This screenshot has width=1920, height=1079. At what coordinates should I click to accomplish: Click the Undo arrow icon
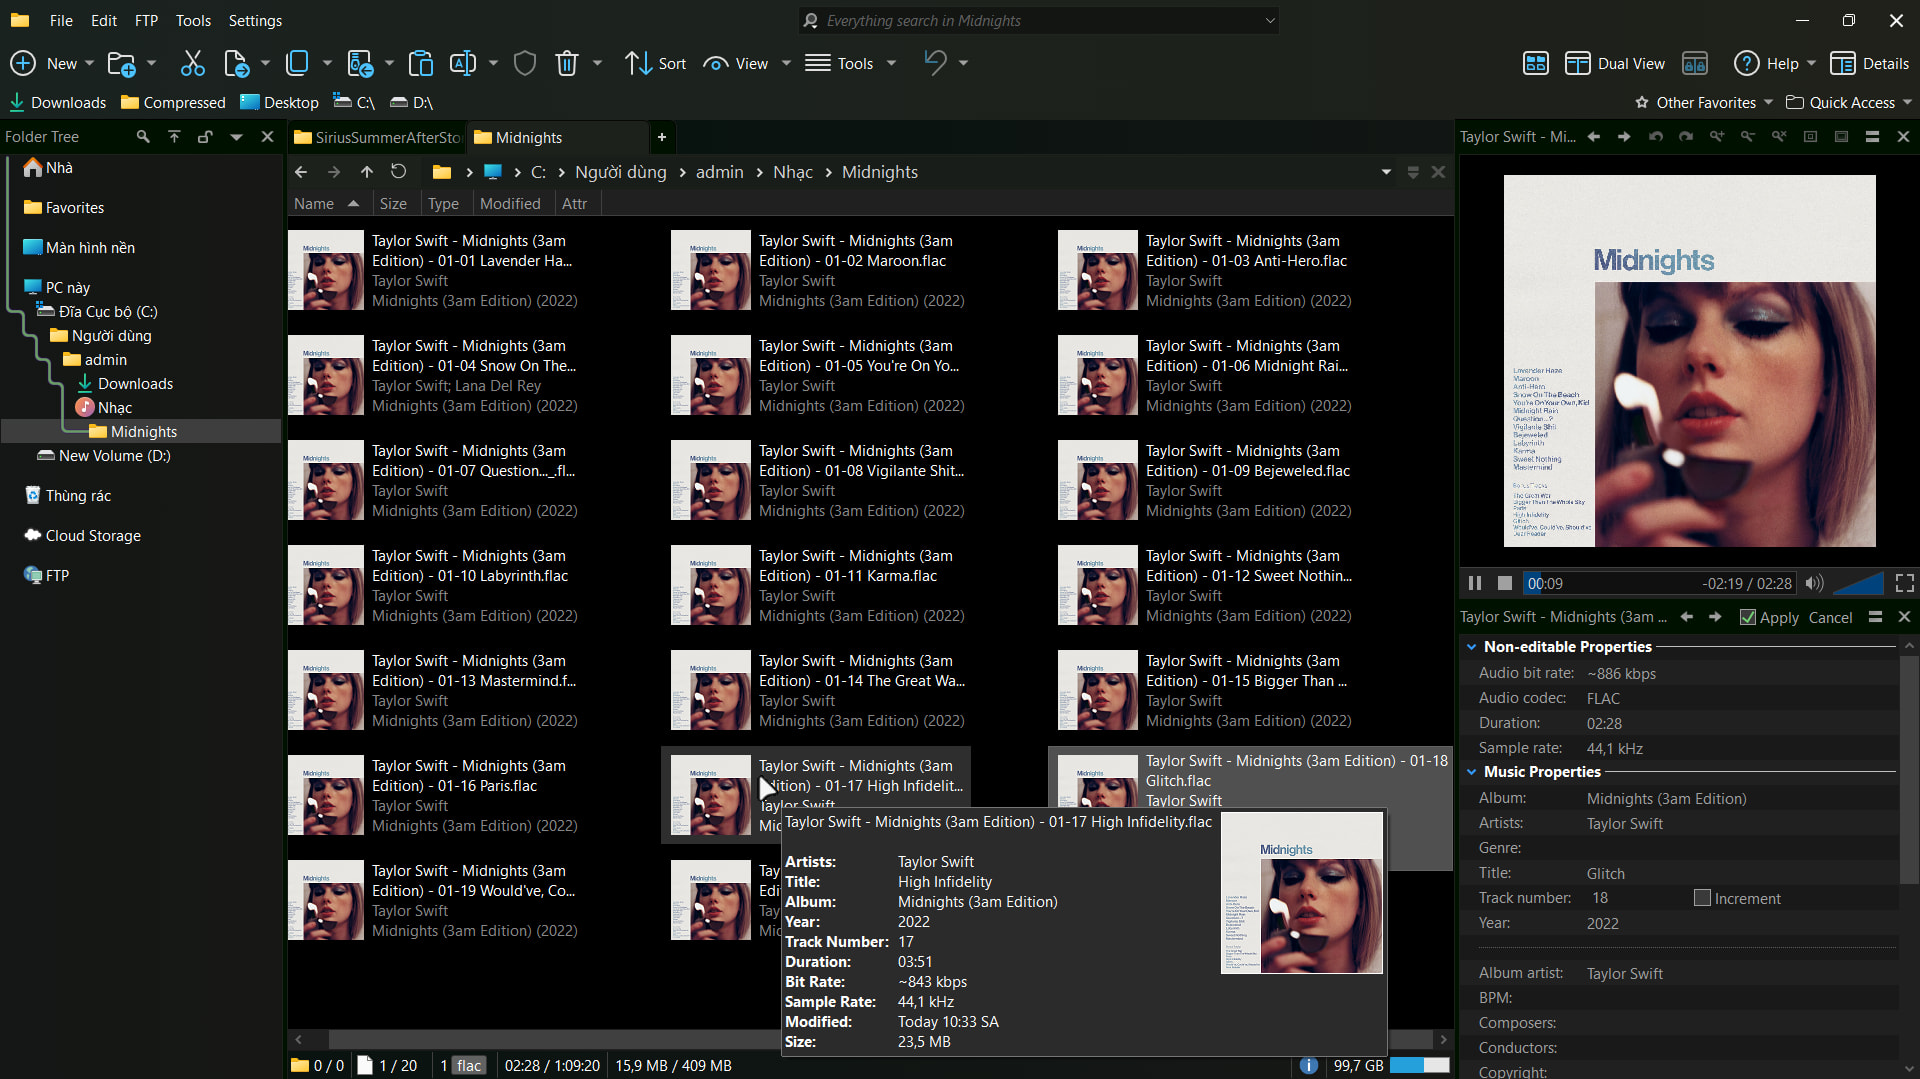(935, 63)
